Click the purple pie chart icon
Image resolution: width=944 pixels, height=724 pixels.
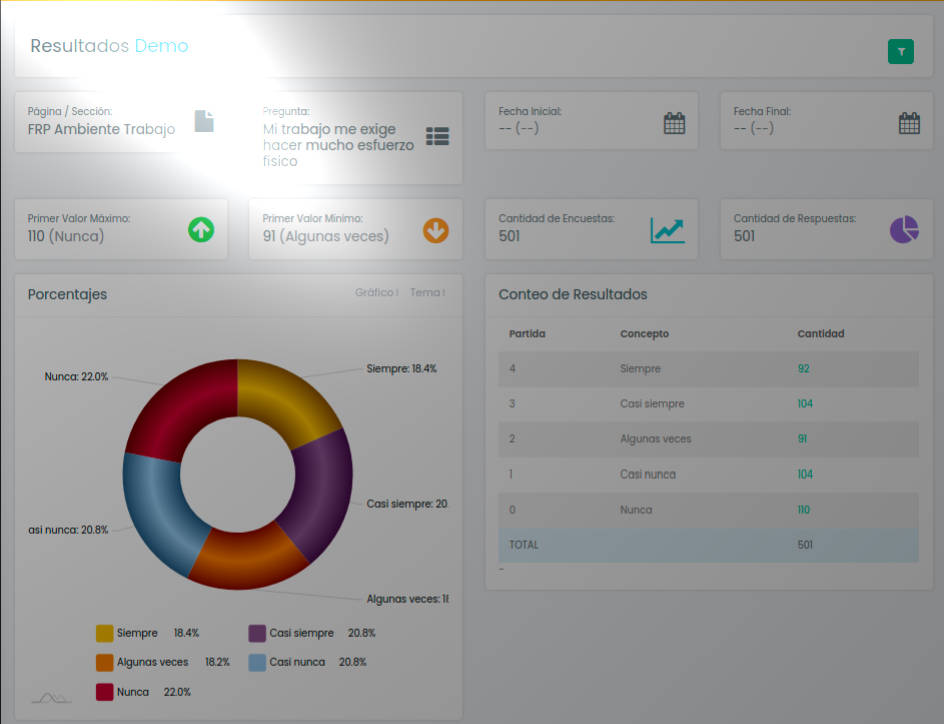pyautogui.click(x=904, y=230)
